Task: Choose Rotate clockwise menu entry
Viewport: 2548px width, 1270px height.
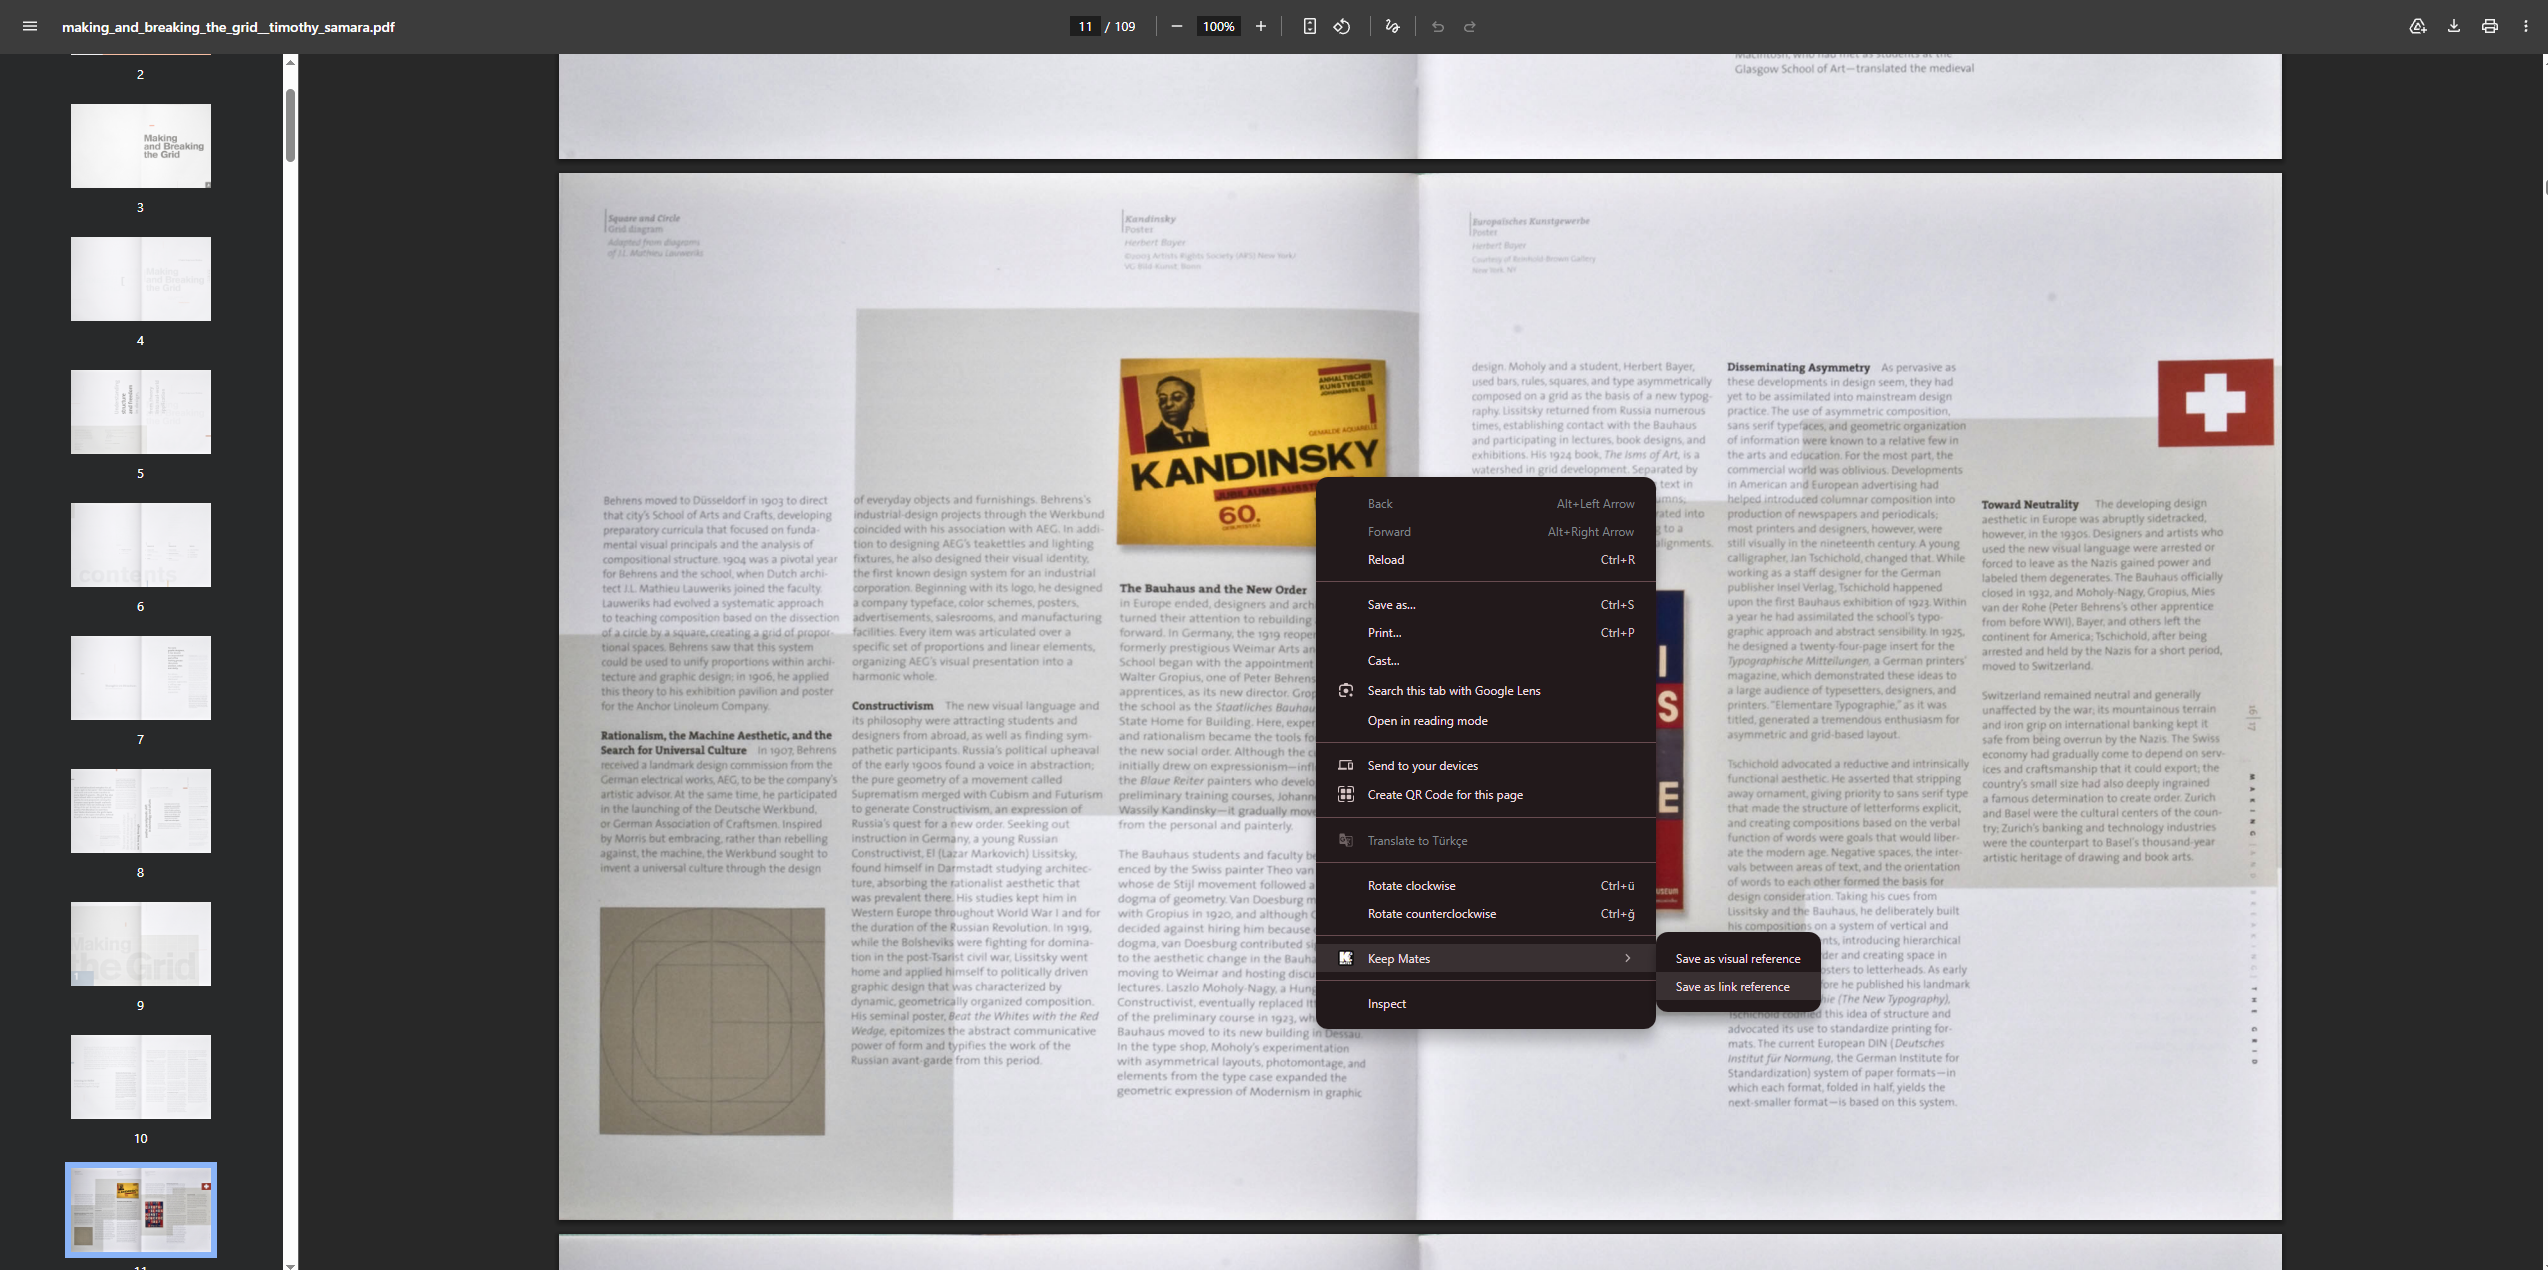Action: (x=1486, y=886)
